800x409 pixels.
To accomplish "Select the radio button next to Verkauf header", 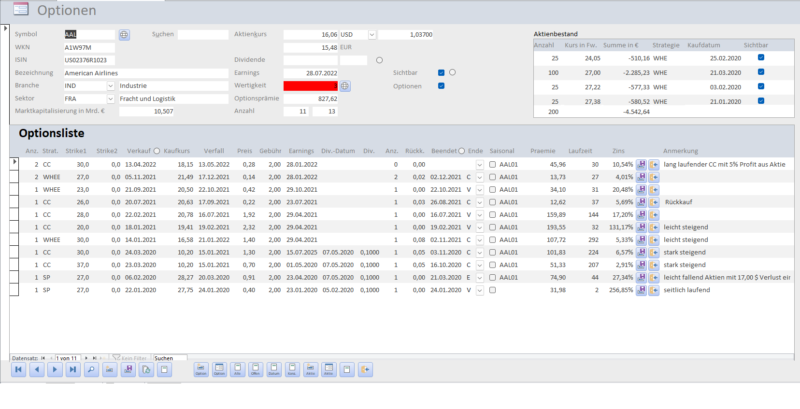I will [157, 149].
